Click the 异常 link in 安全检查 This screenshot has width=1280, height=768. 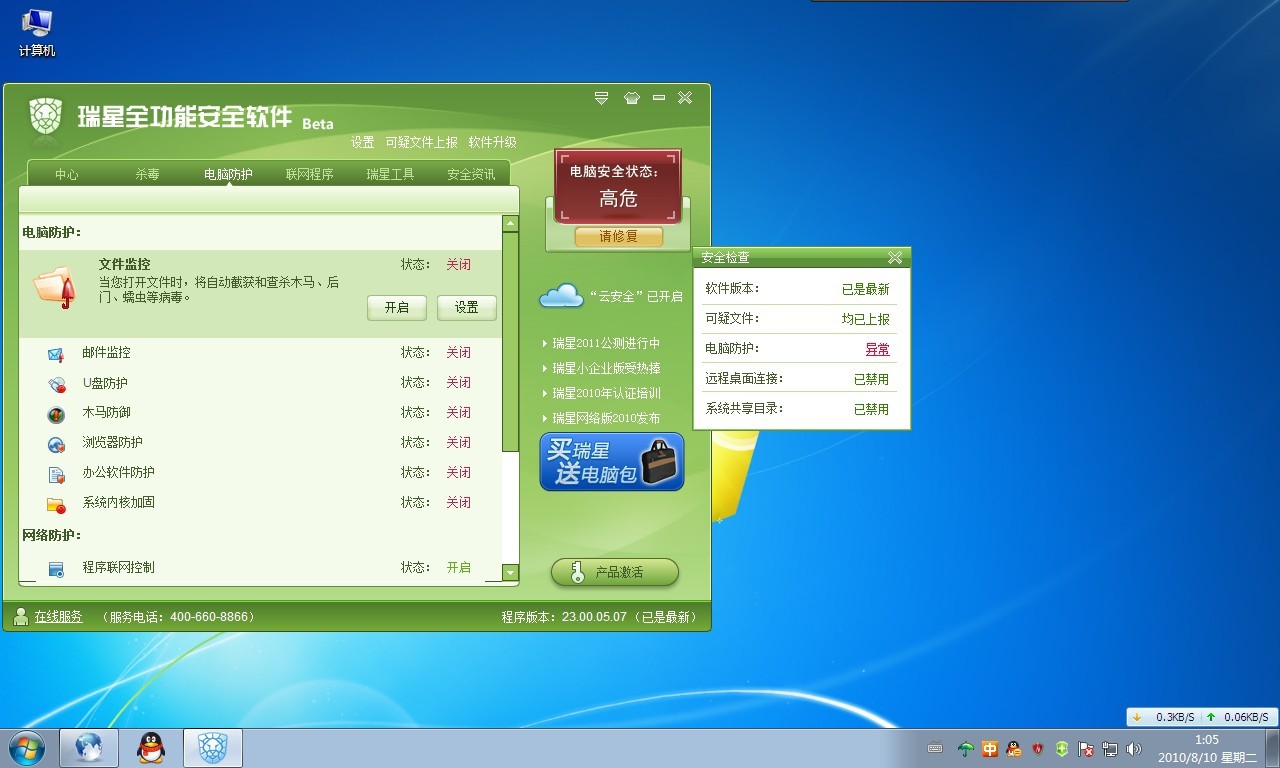point(877,349)
